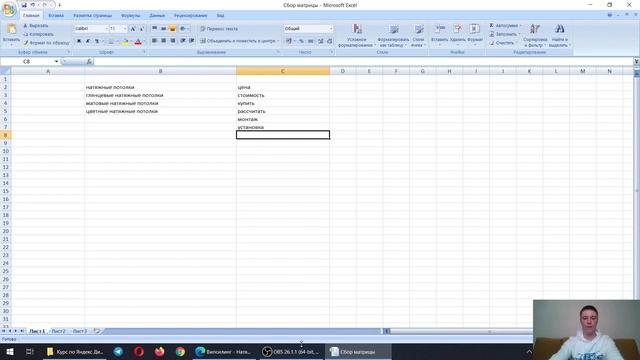The image size is (640, 360).
Task: Switch to the Рецензирование ribbon tab
Action: 191,16
